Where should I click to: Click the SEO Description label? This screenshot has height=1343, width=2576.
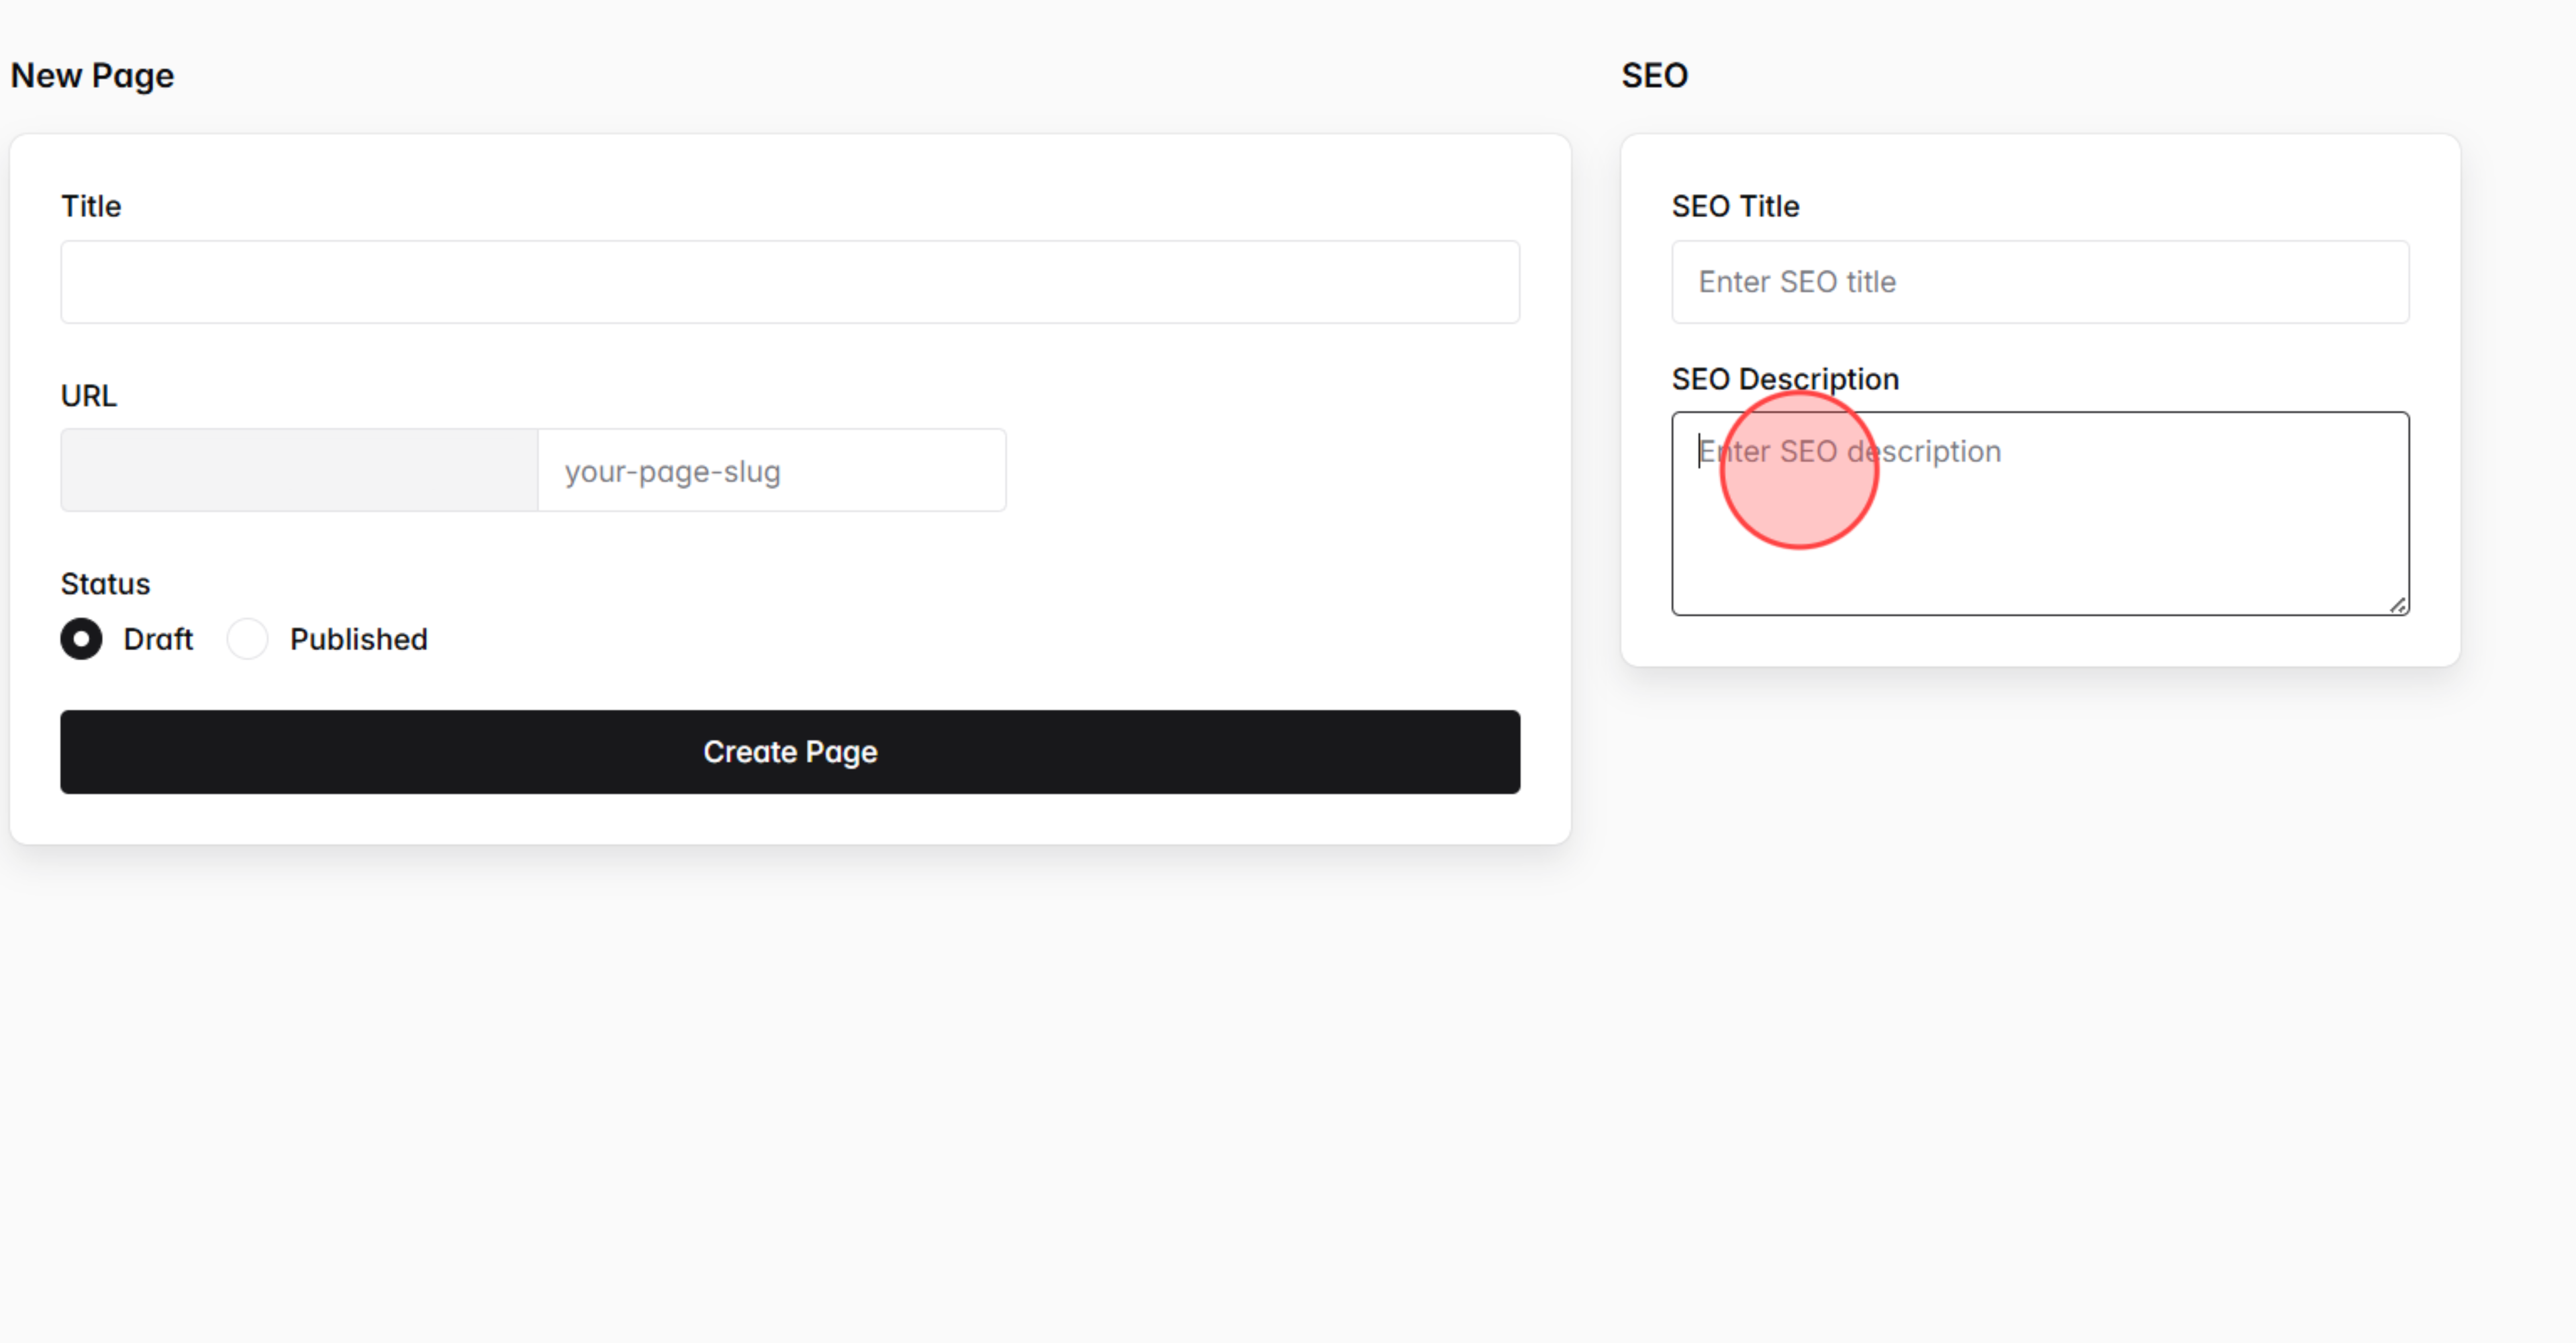tap(1785, 378)
